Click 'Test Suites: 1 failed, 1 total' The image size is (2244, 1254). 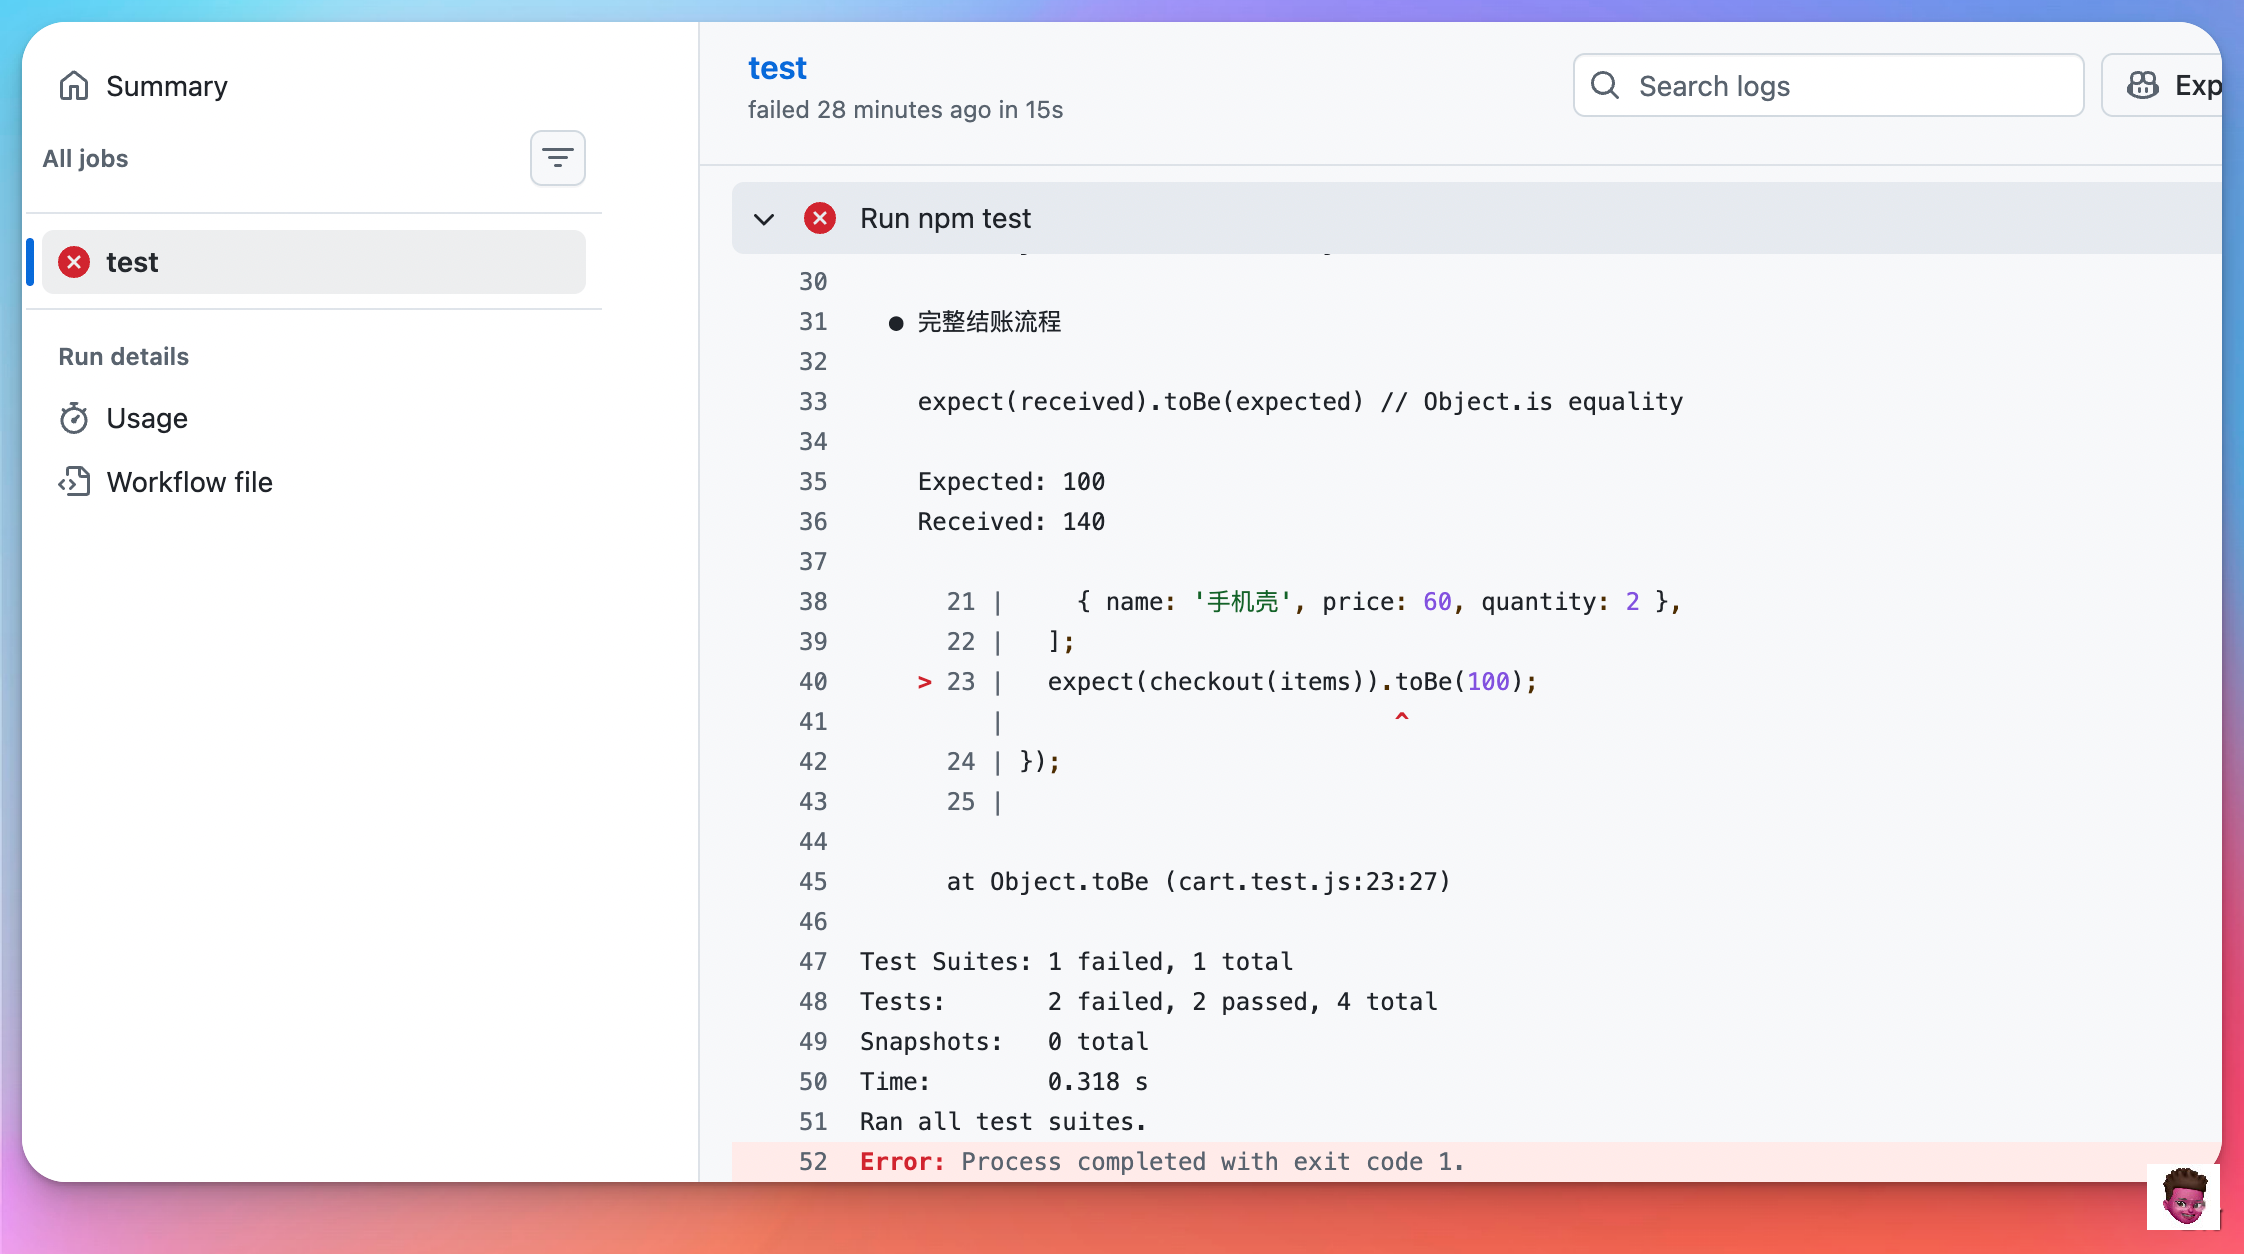[1076, 962]
